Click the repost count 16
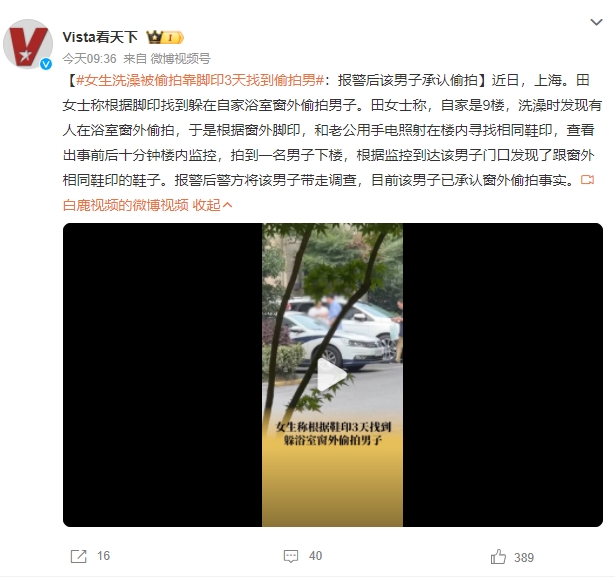 tap(104, 556)
